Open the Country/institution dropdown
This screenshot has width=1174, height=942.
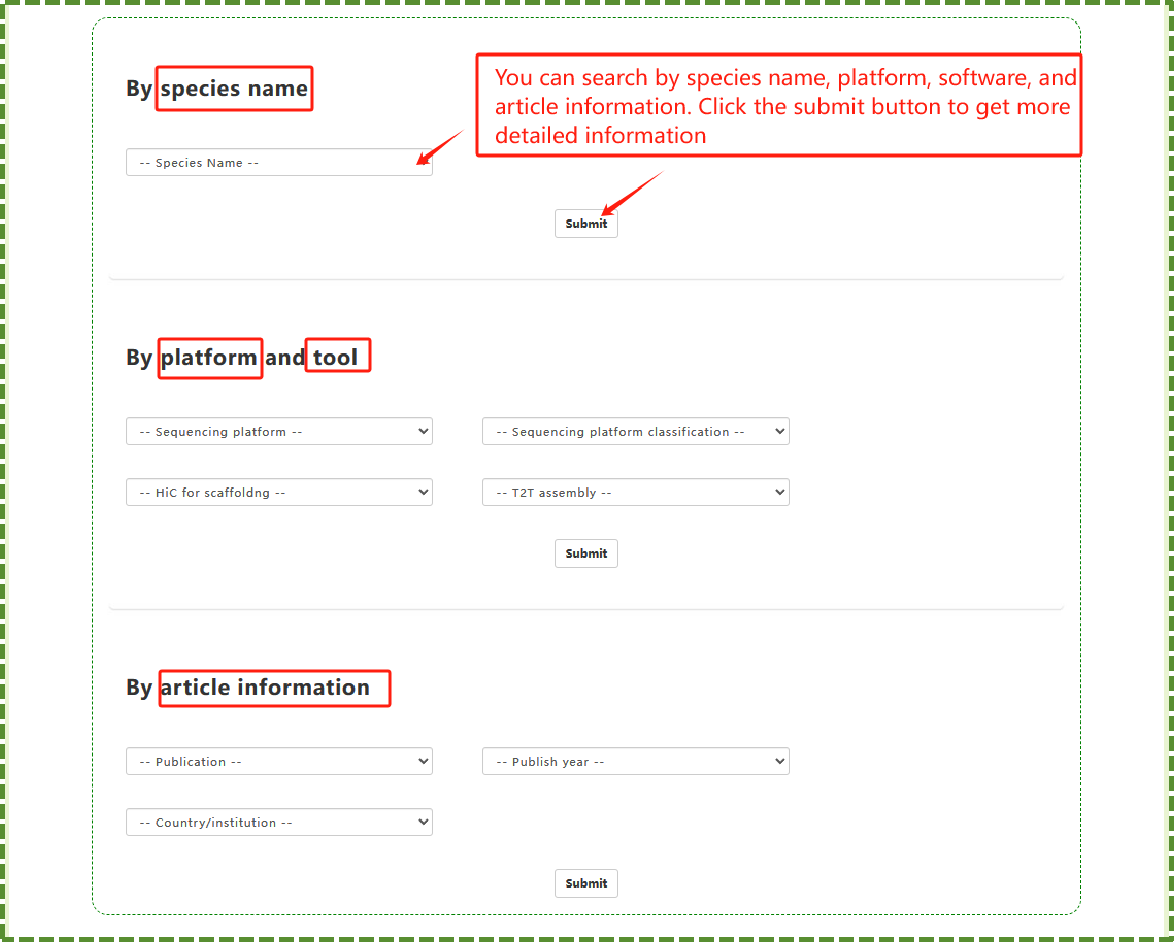[x=279, y=823]
